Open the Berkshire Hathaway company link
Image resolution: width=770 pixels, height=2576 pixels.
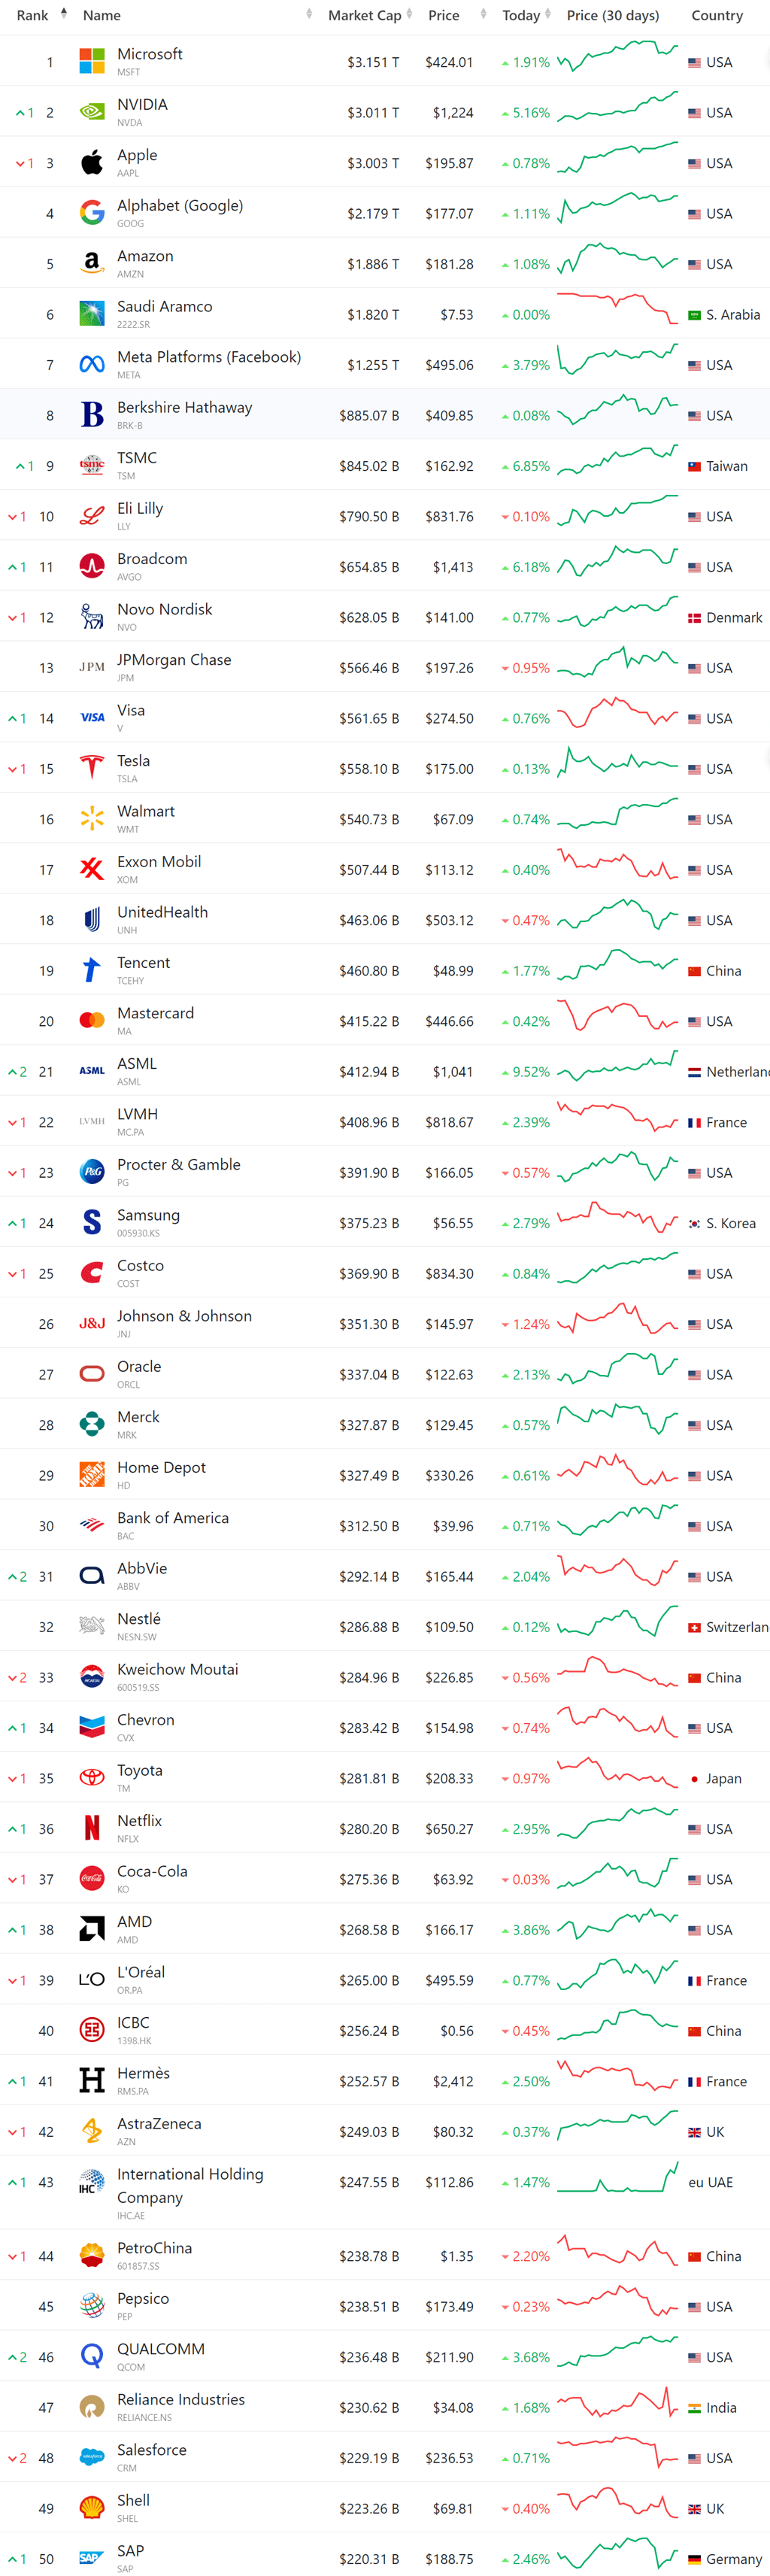(184, 407)
